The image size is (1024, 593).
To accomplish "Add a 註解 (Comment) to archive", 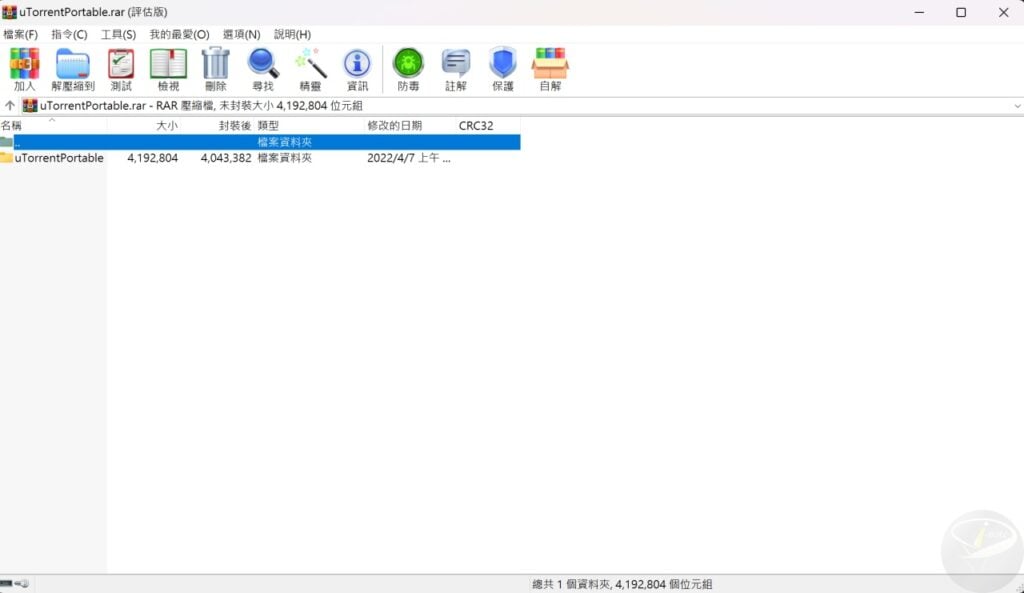I will tap(456, 68).
